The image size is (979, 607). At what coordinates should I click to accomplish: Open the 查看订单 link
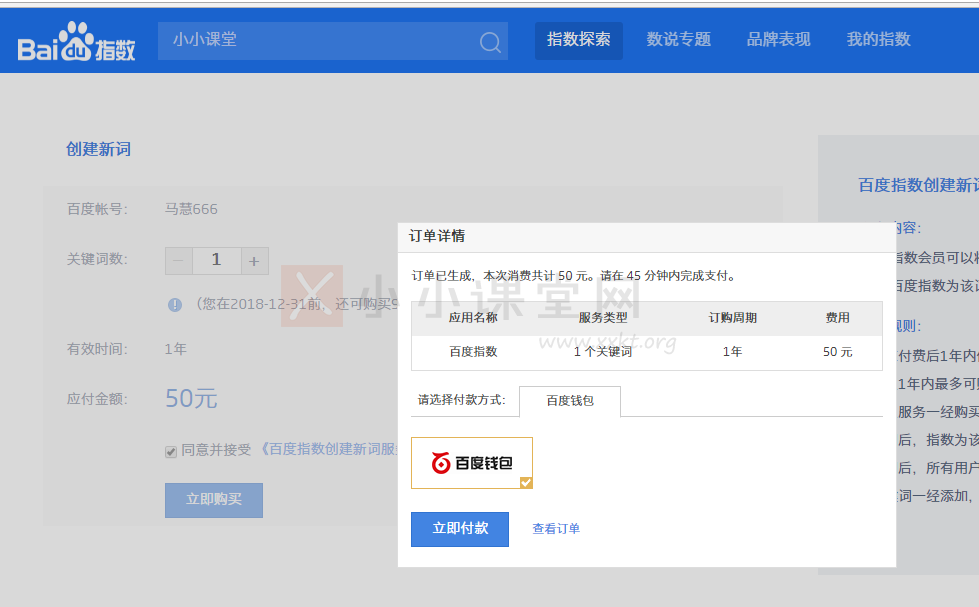(x=556, y=529)
